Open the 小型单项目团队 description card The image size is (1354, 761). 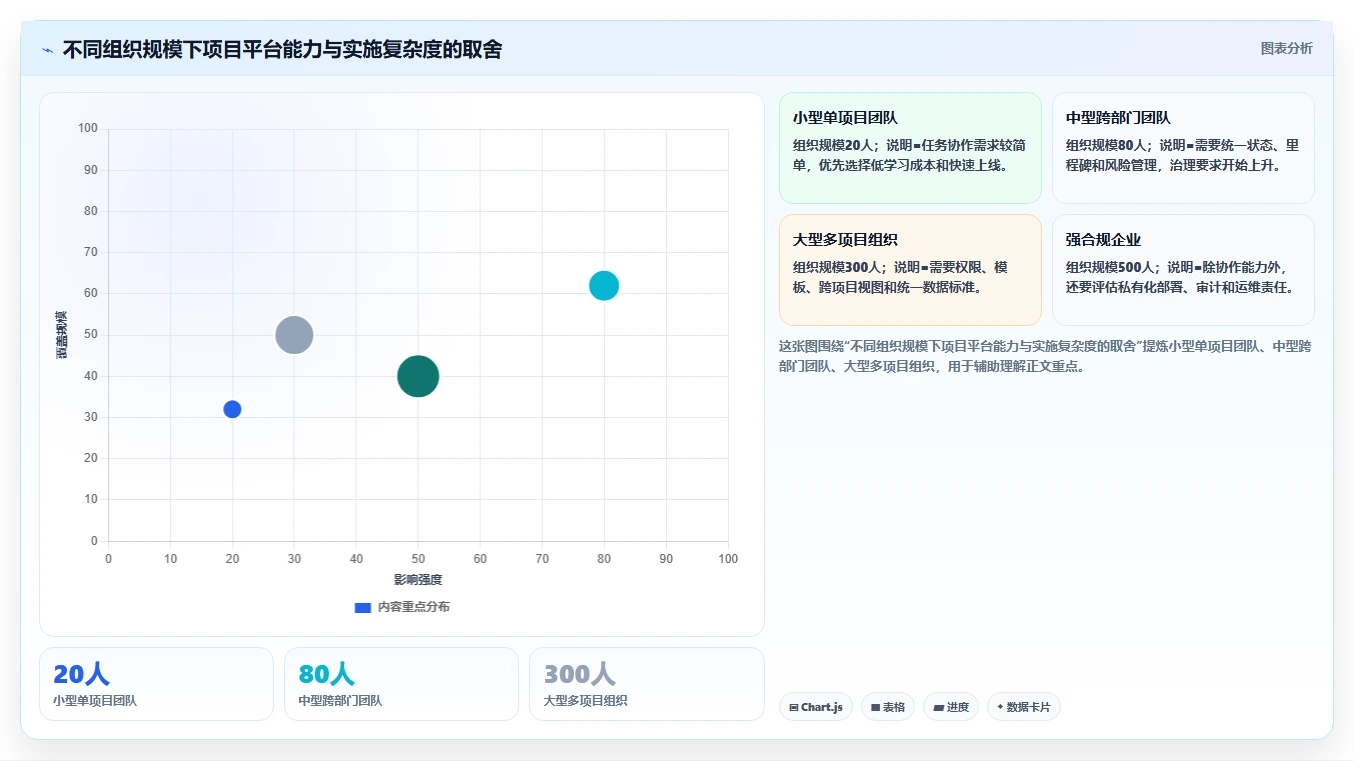tap(910, 148)
